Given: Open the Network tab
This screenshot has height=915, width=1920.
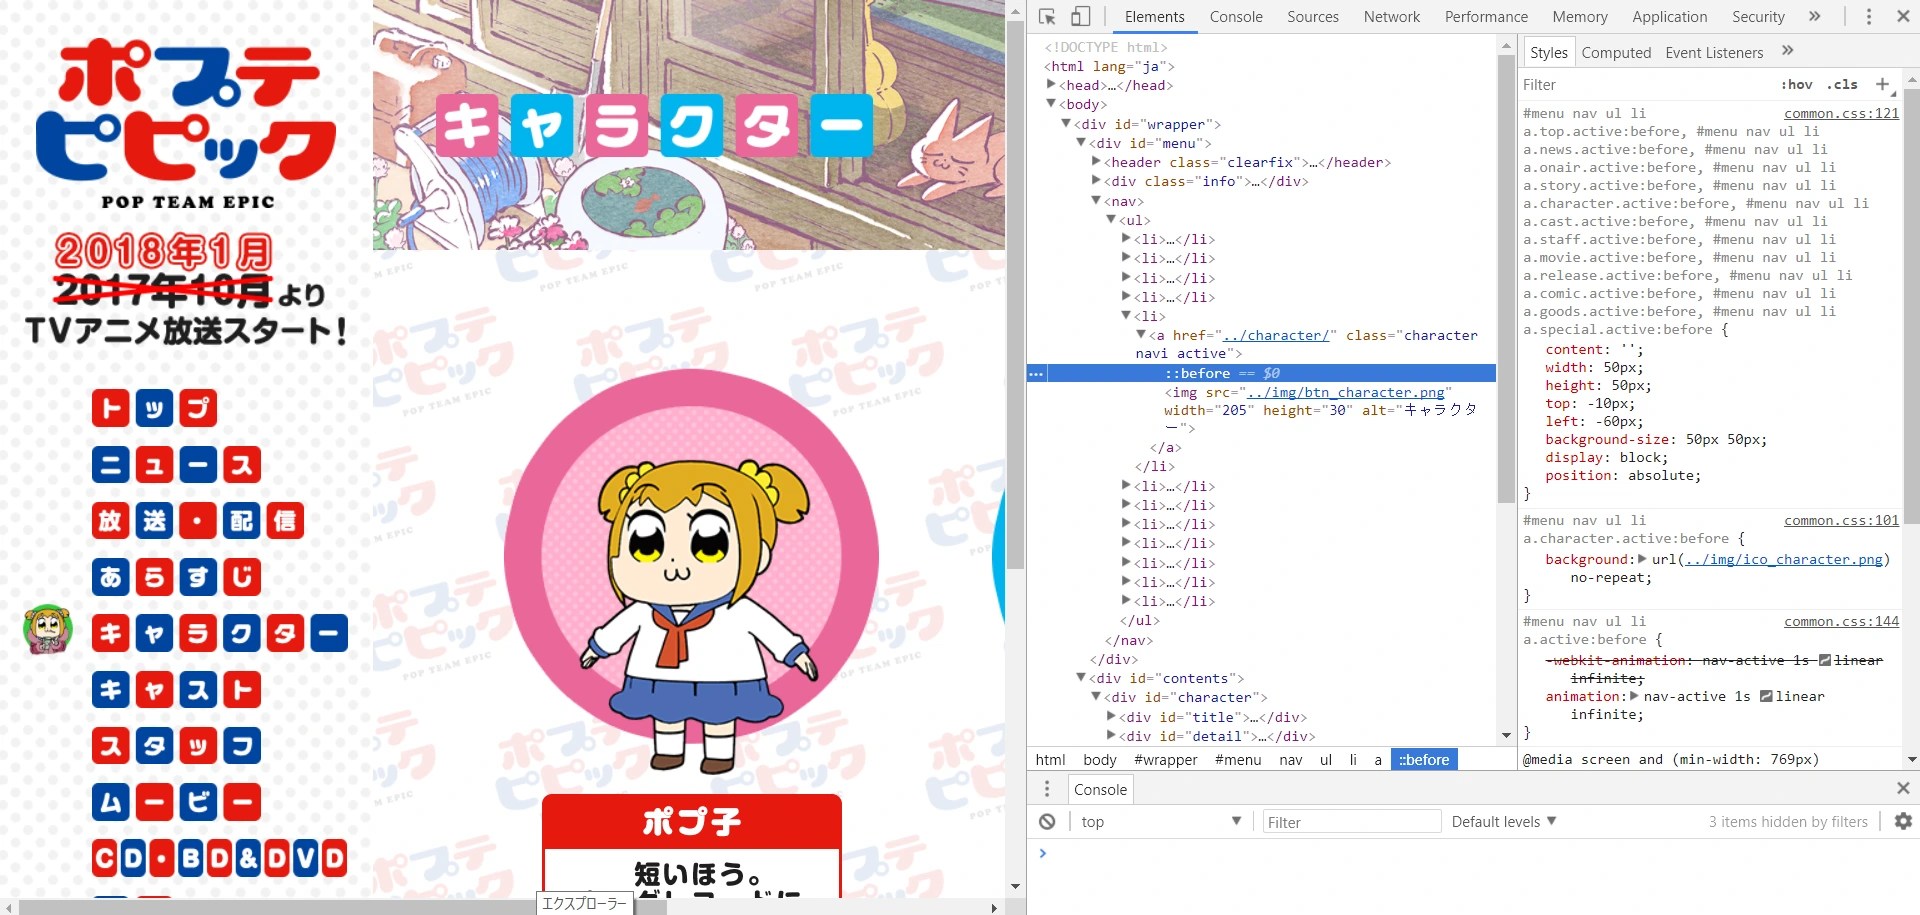Looking at the screenshot, I should pos(1392,17).
